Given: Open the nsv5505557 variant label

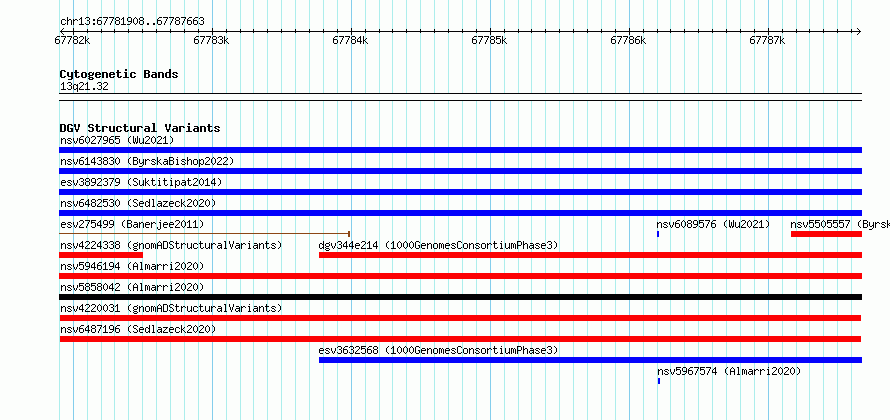Looking at the screenshot, I should point(840,224).
